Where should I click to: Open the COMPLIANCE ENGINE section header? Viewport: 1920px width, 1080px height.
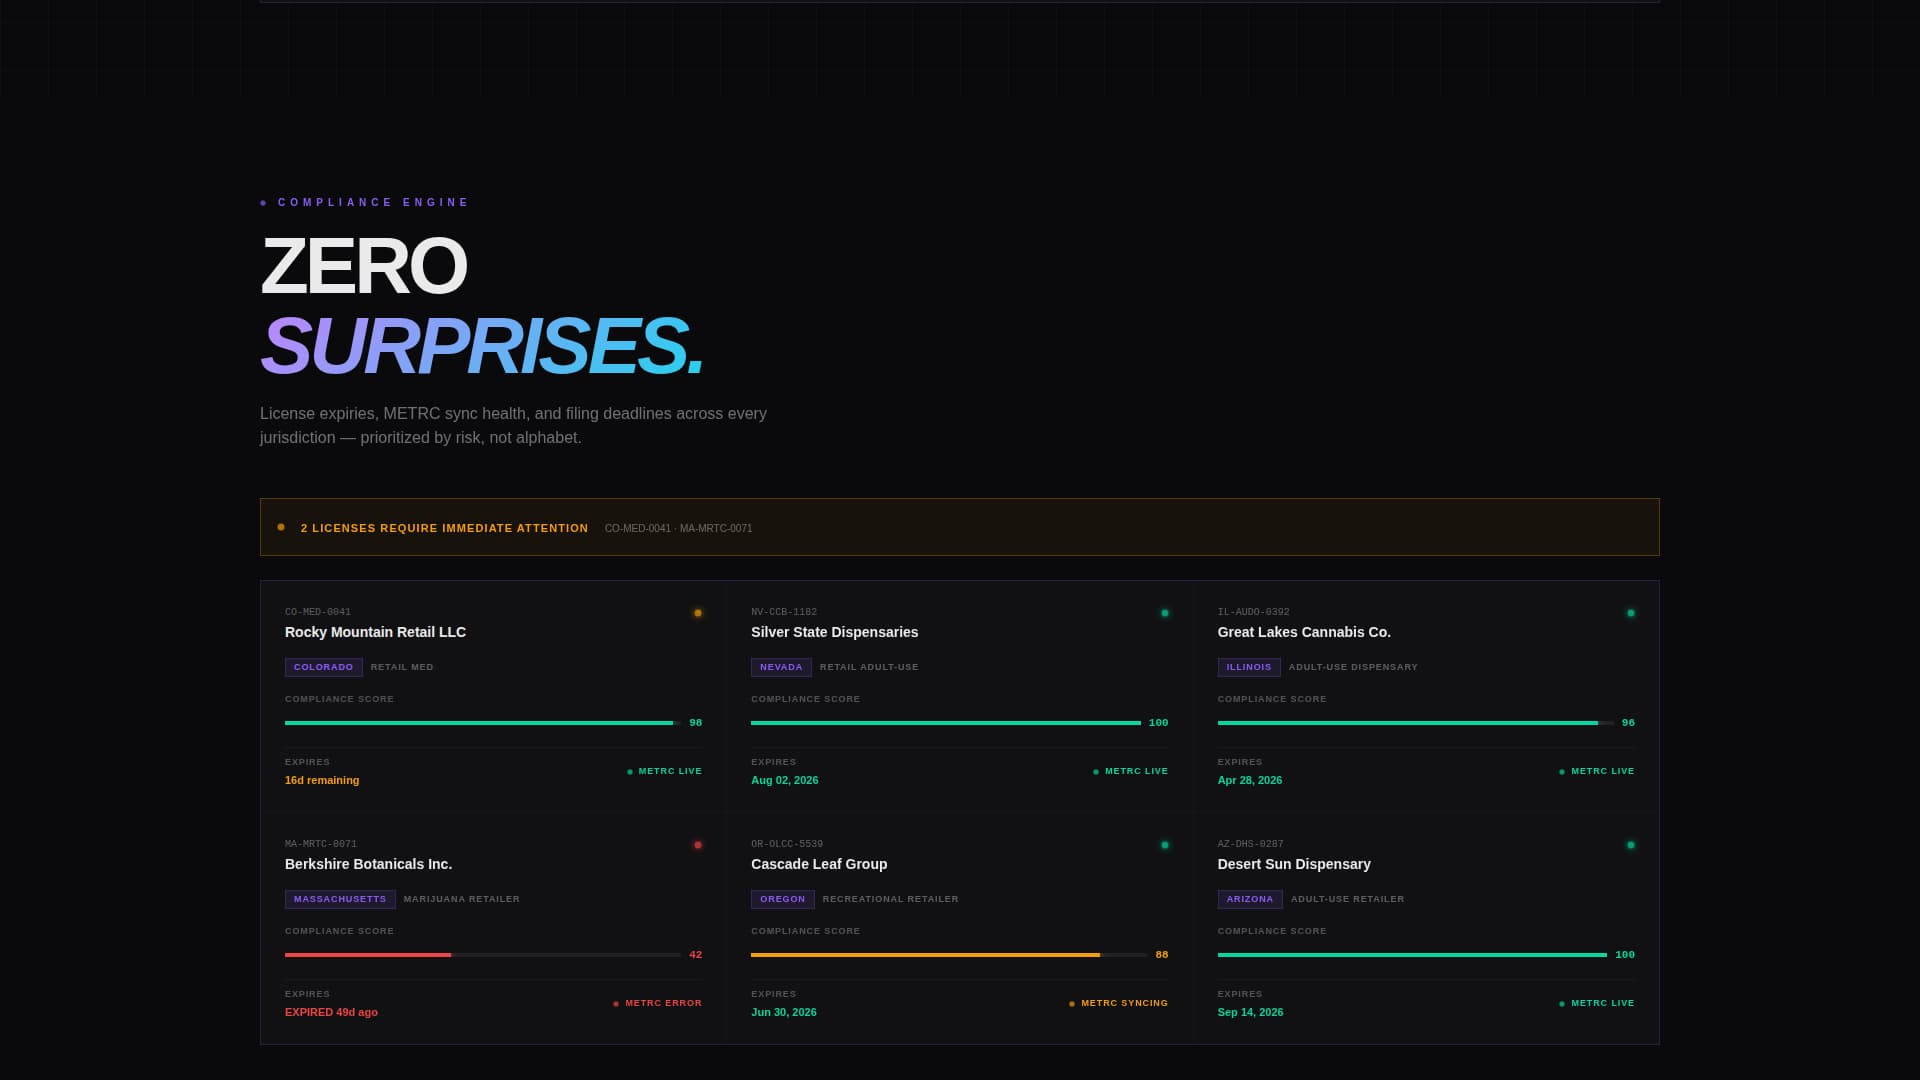[x=372, y=202]
